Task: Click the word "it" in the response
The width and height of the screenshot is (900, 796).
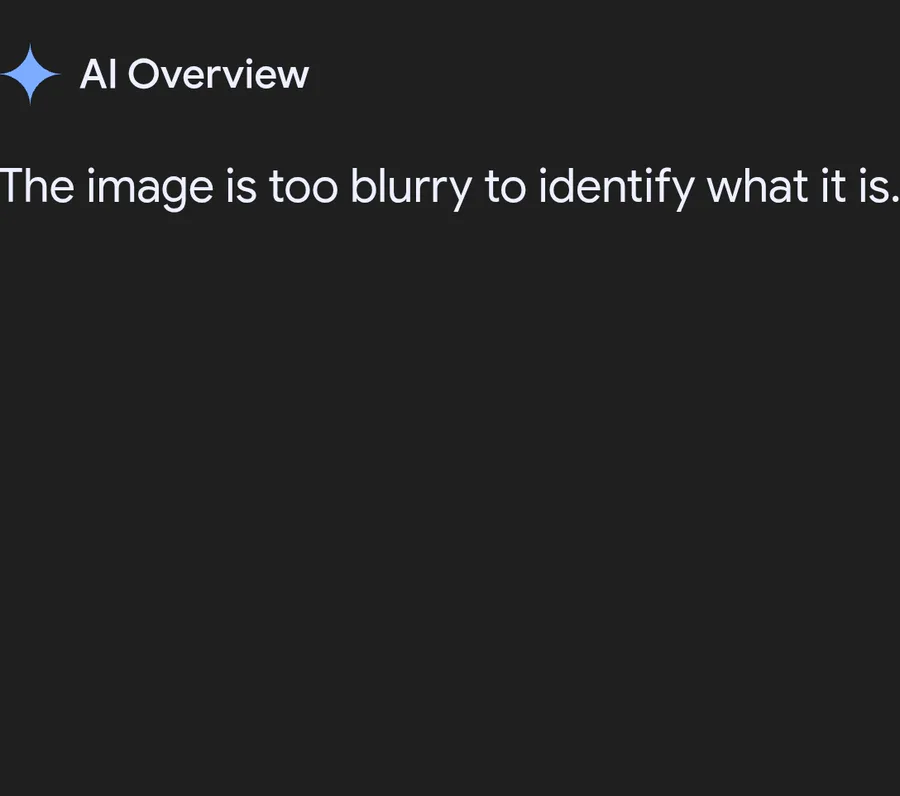Action: coord(828,187)
